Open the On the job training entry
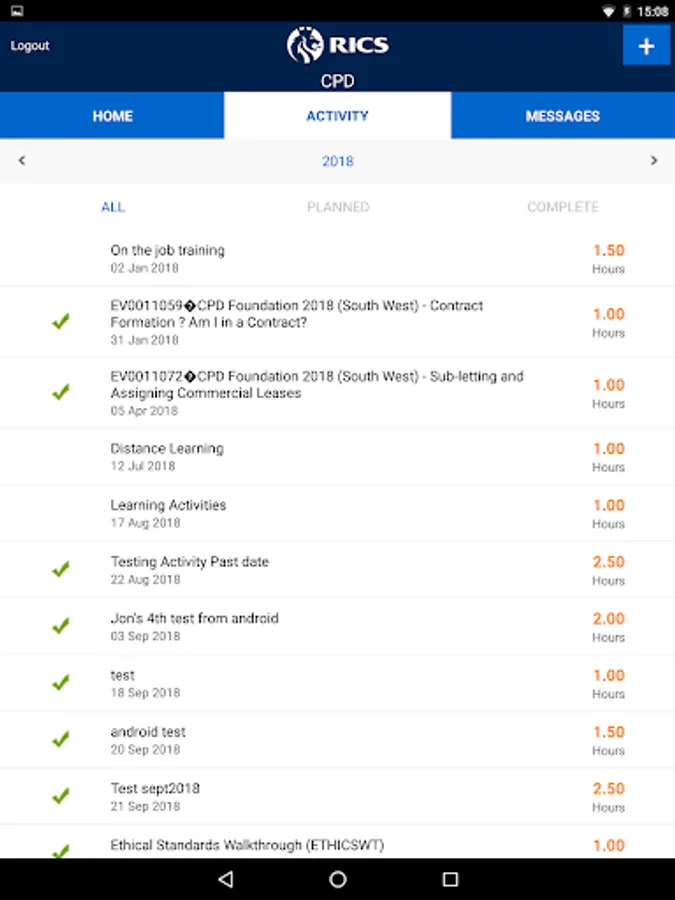This screenshot has width=675, height=900. [338, 258]
